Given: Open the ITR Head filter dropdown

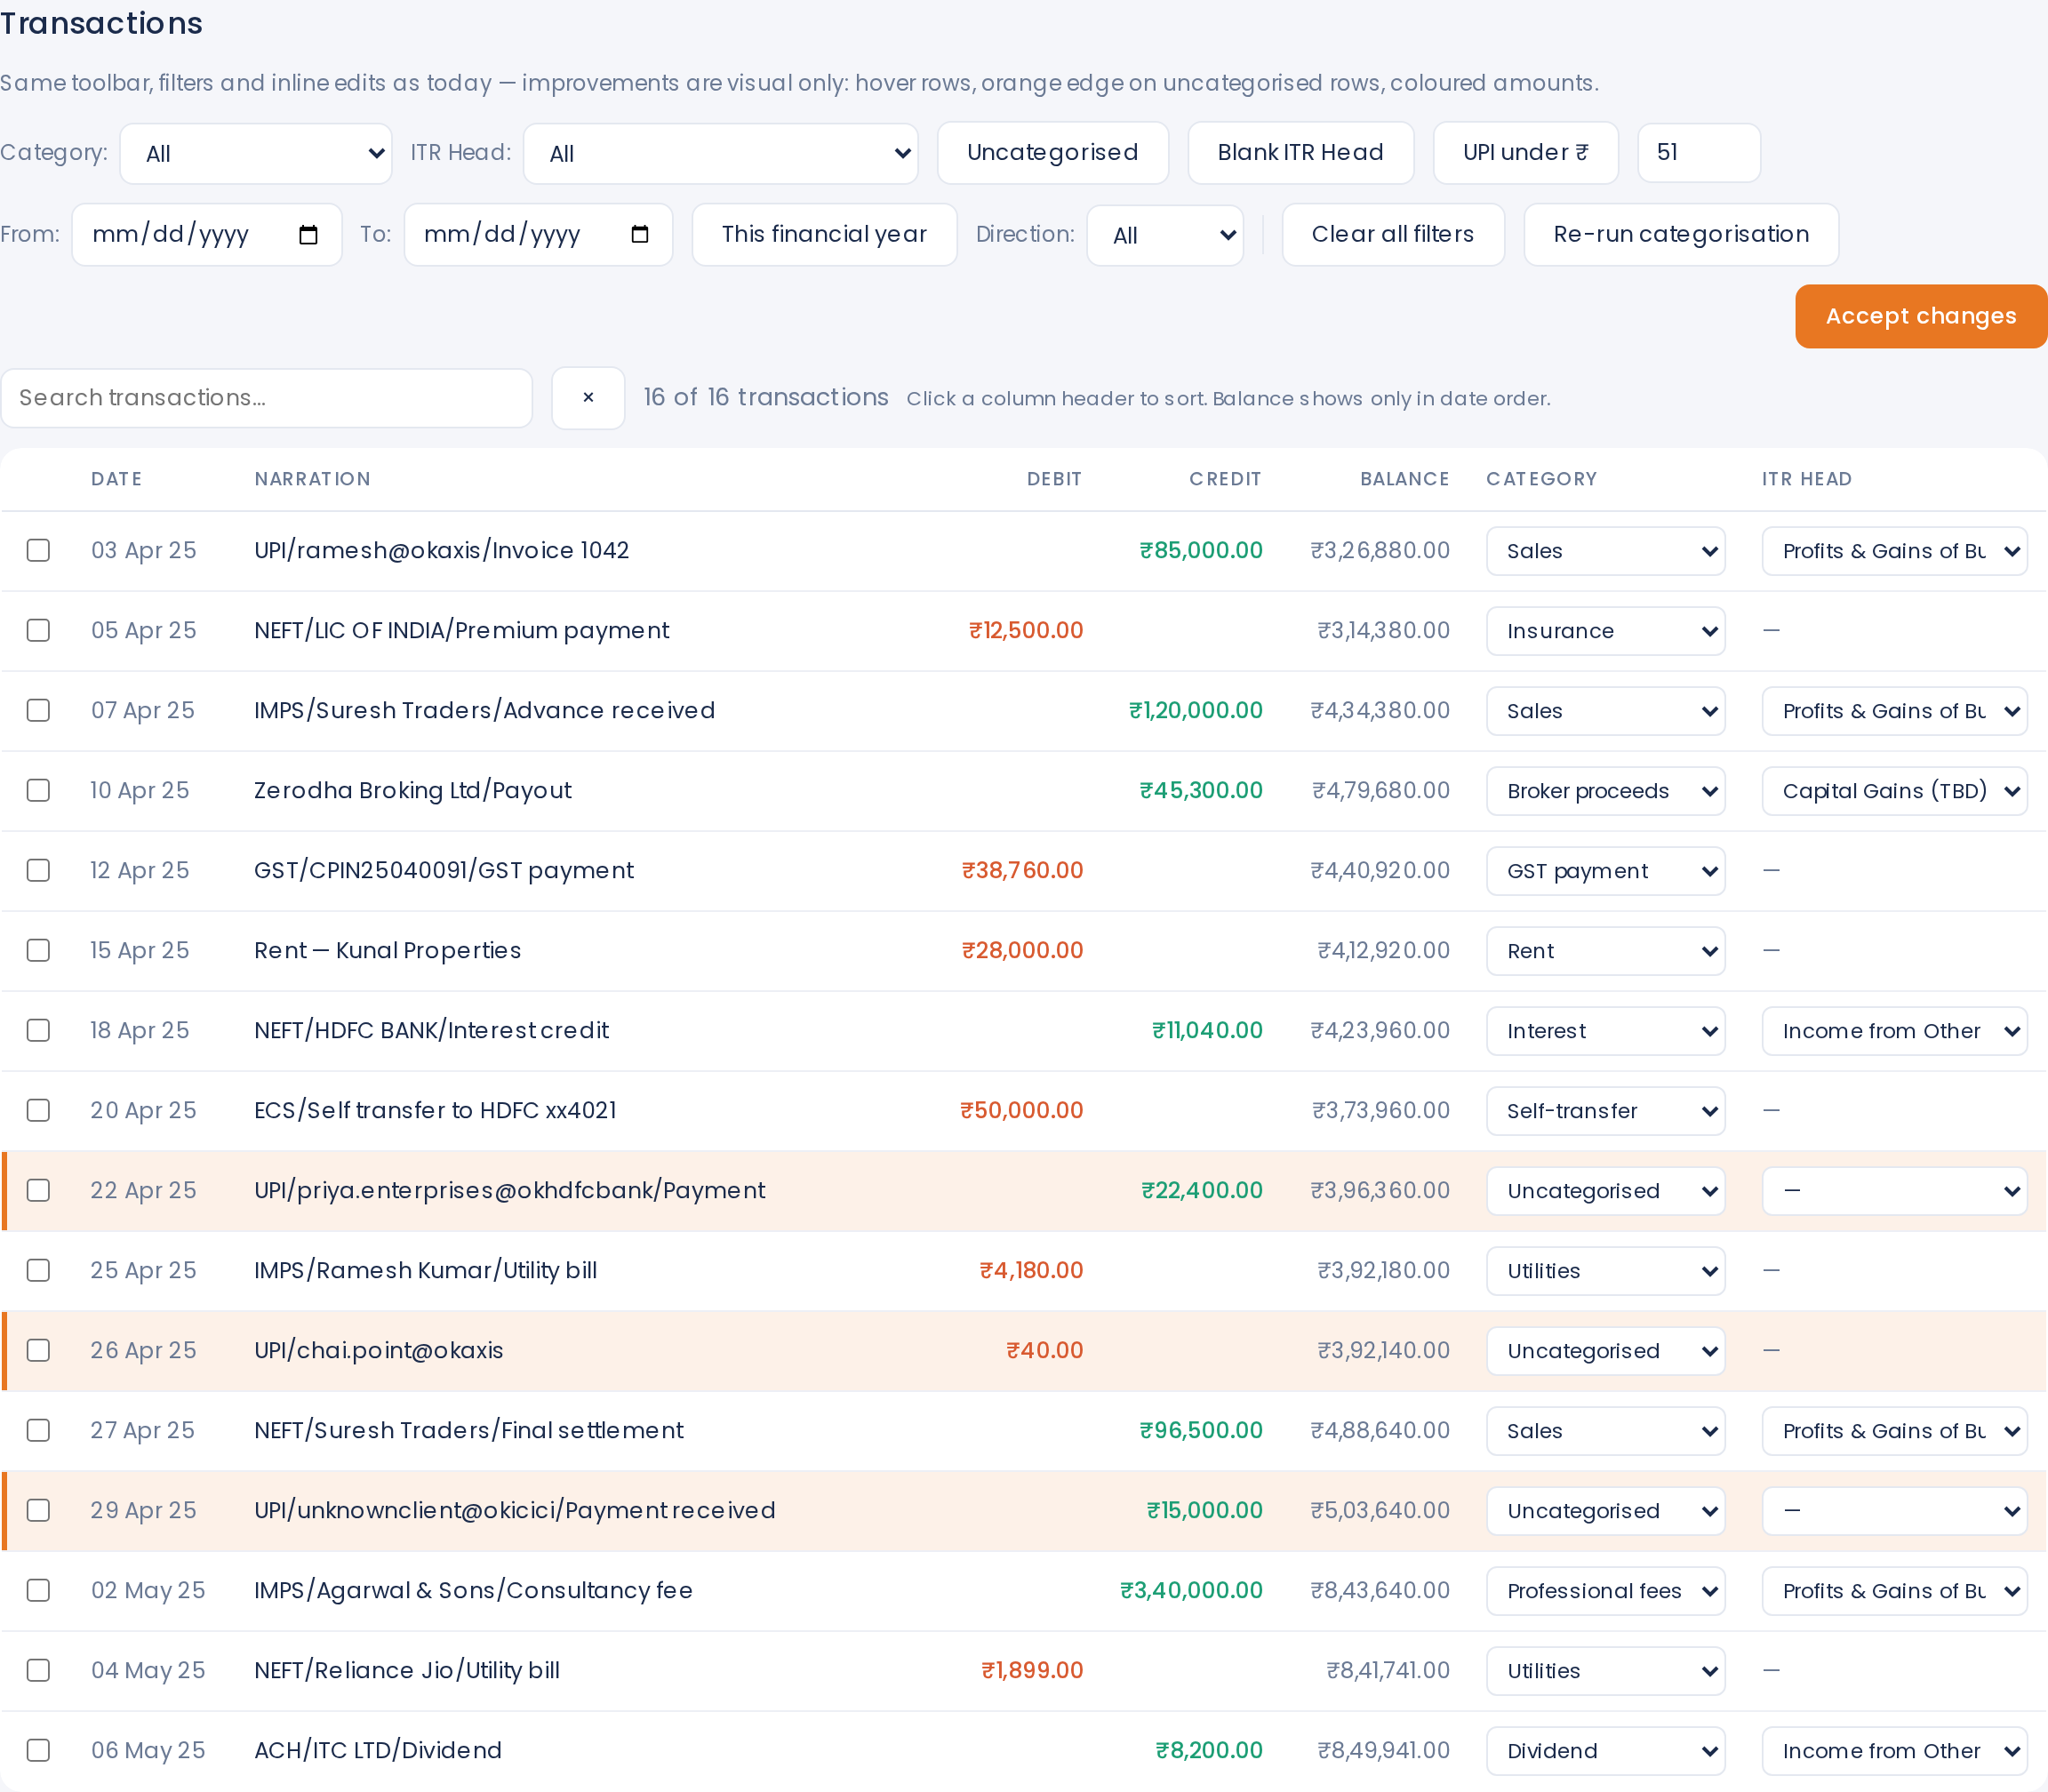Looking at the screenshot, I should point(721,154).
